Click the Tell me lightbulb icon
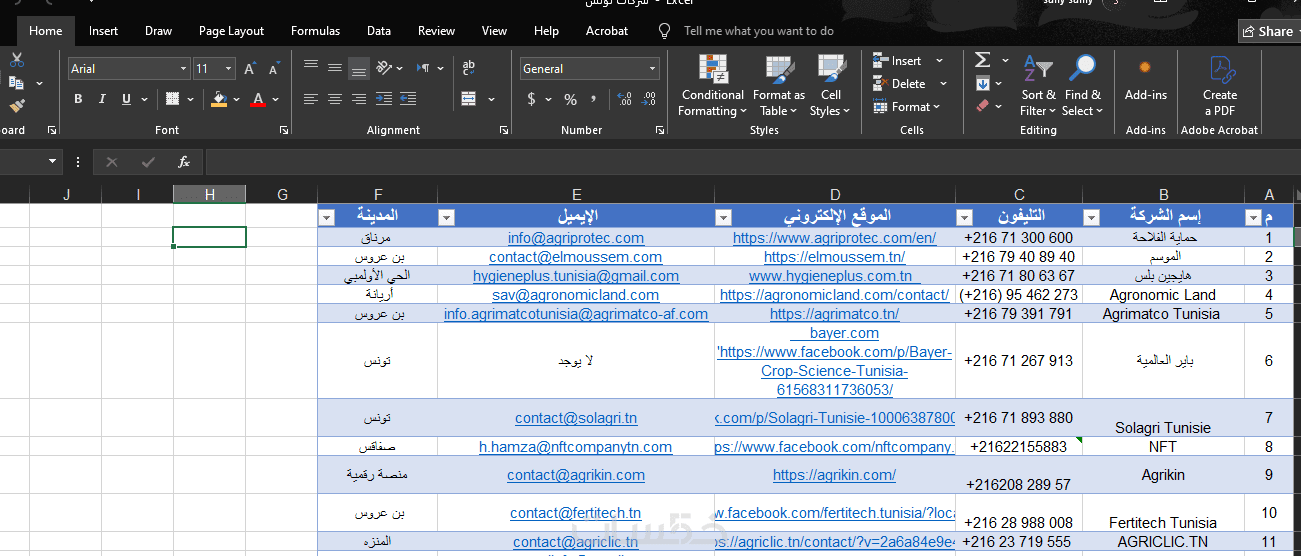The image size is (1301, 556). tap(664, 31)
